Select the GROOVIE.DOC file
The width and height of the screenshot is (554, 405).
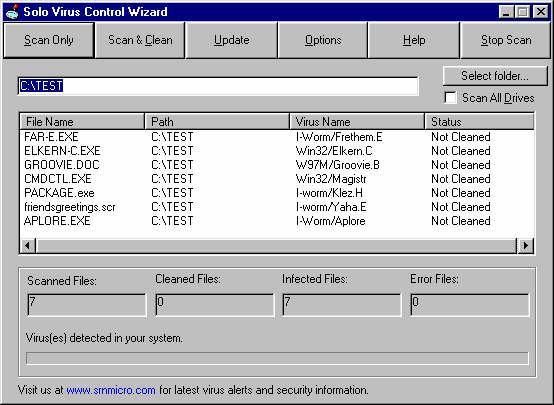(x=62, y=165)
